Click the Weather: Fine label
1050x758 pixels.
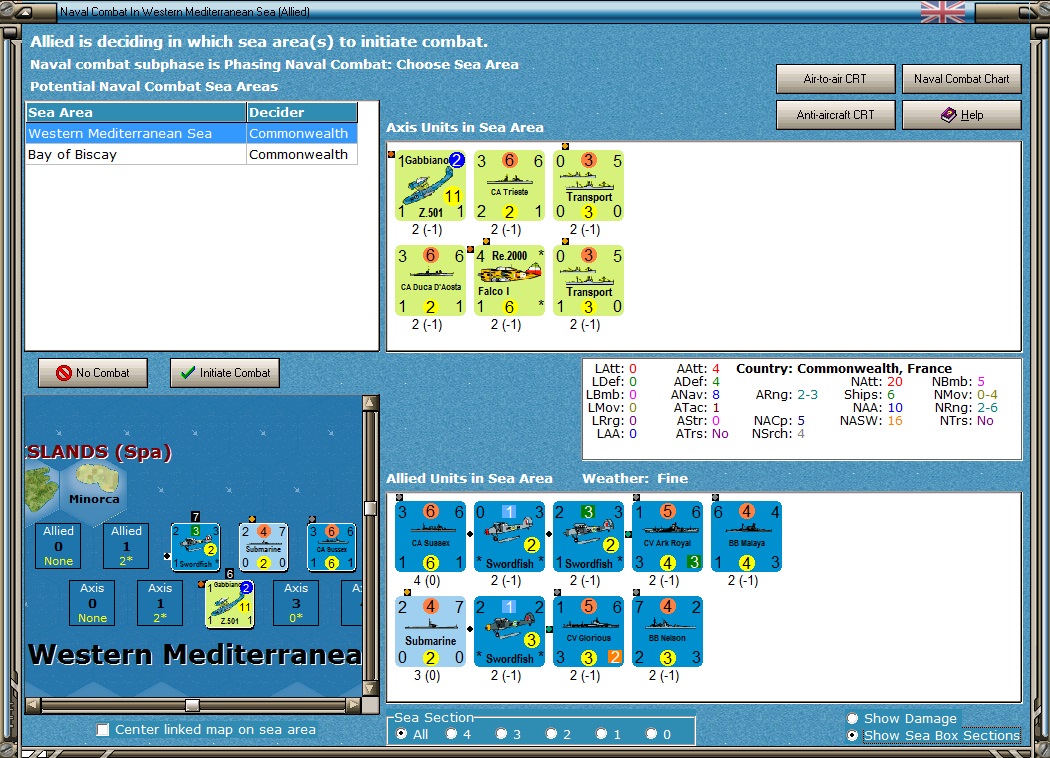point(635,479)
